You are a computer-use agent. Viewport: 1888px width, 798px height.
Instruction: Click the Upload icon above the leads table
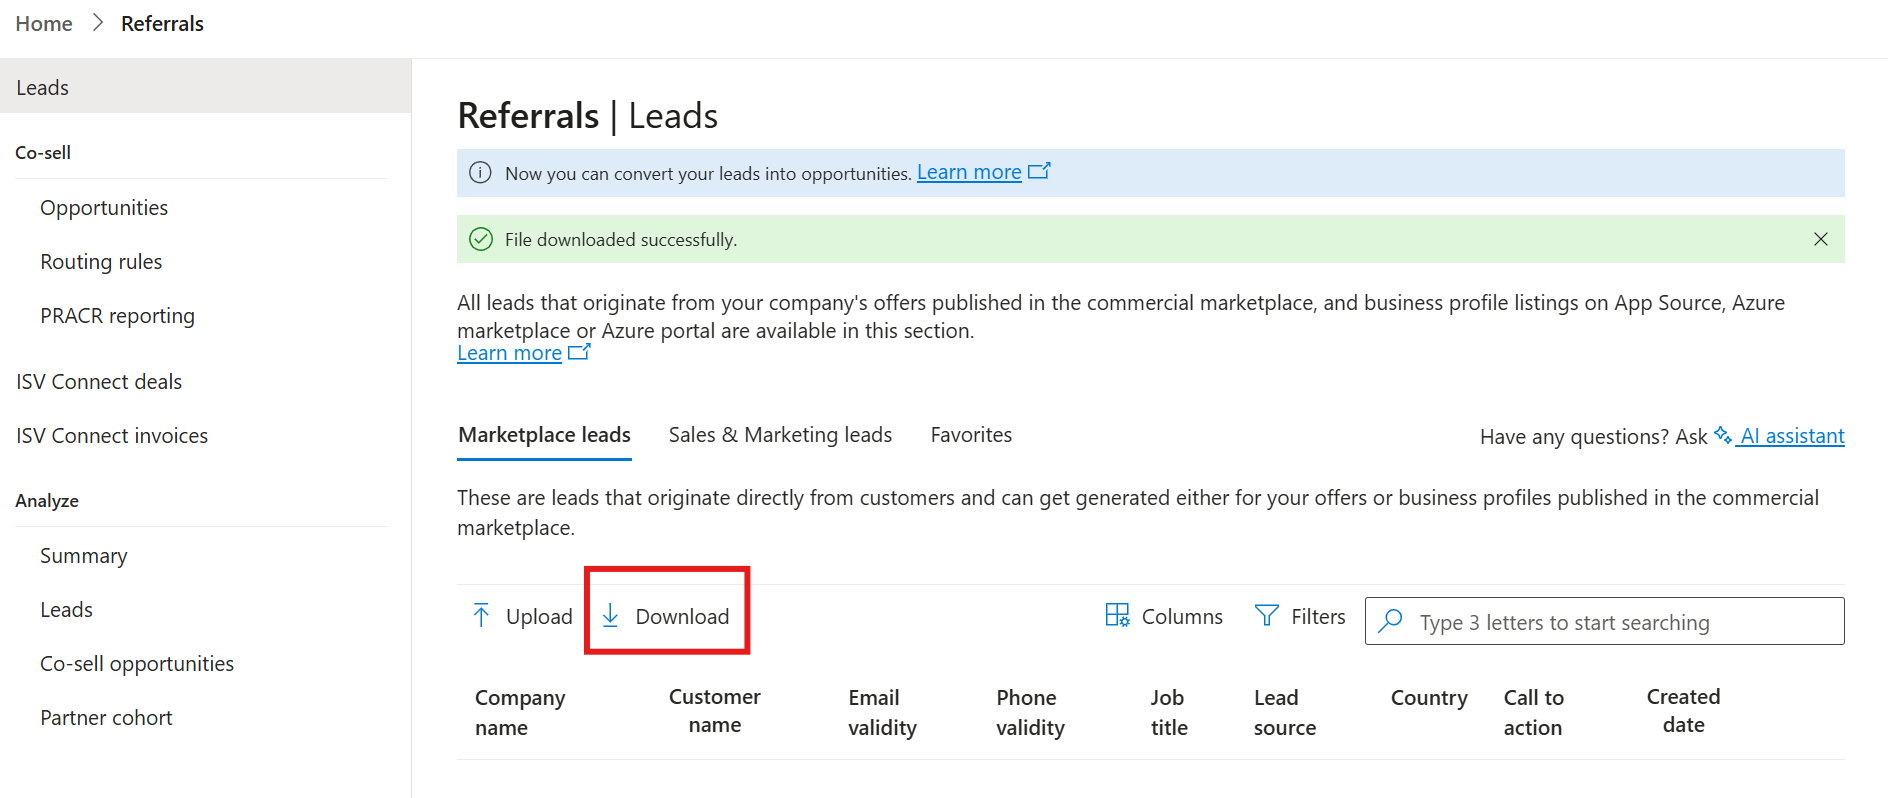tap(482, 615)
